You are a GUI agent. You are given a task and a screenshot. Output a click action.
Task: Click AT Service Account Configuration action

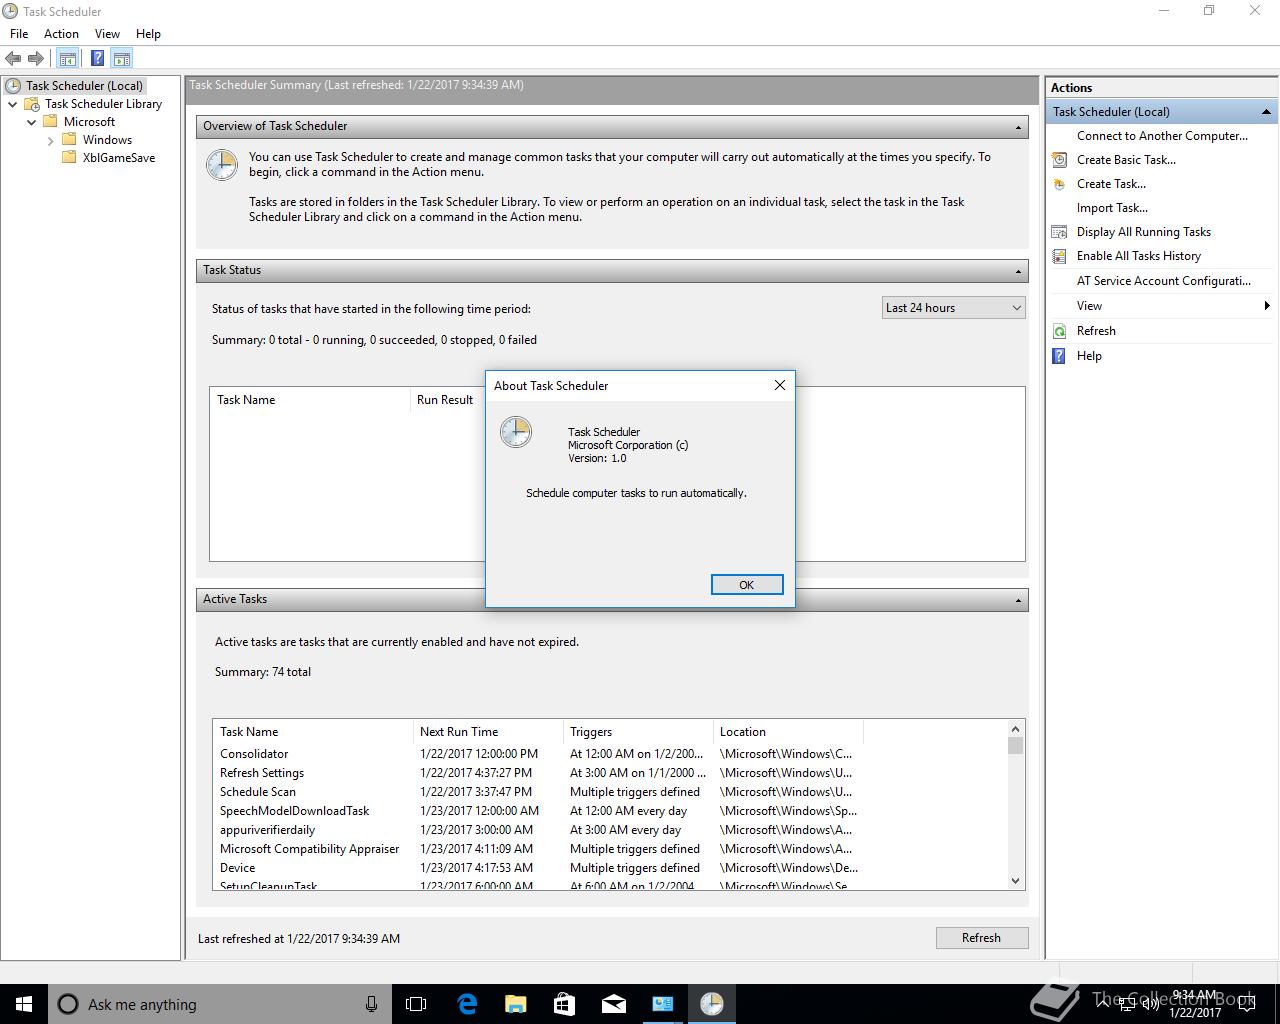point(1164,281)
